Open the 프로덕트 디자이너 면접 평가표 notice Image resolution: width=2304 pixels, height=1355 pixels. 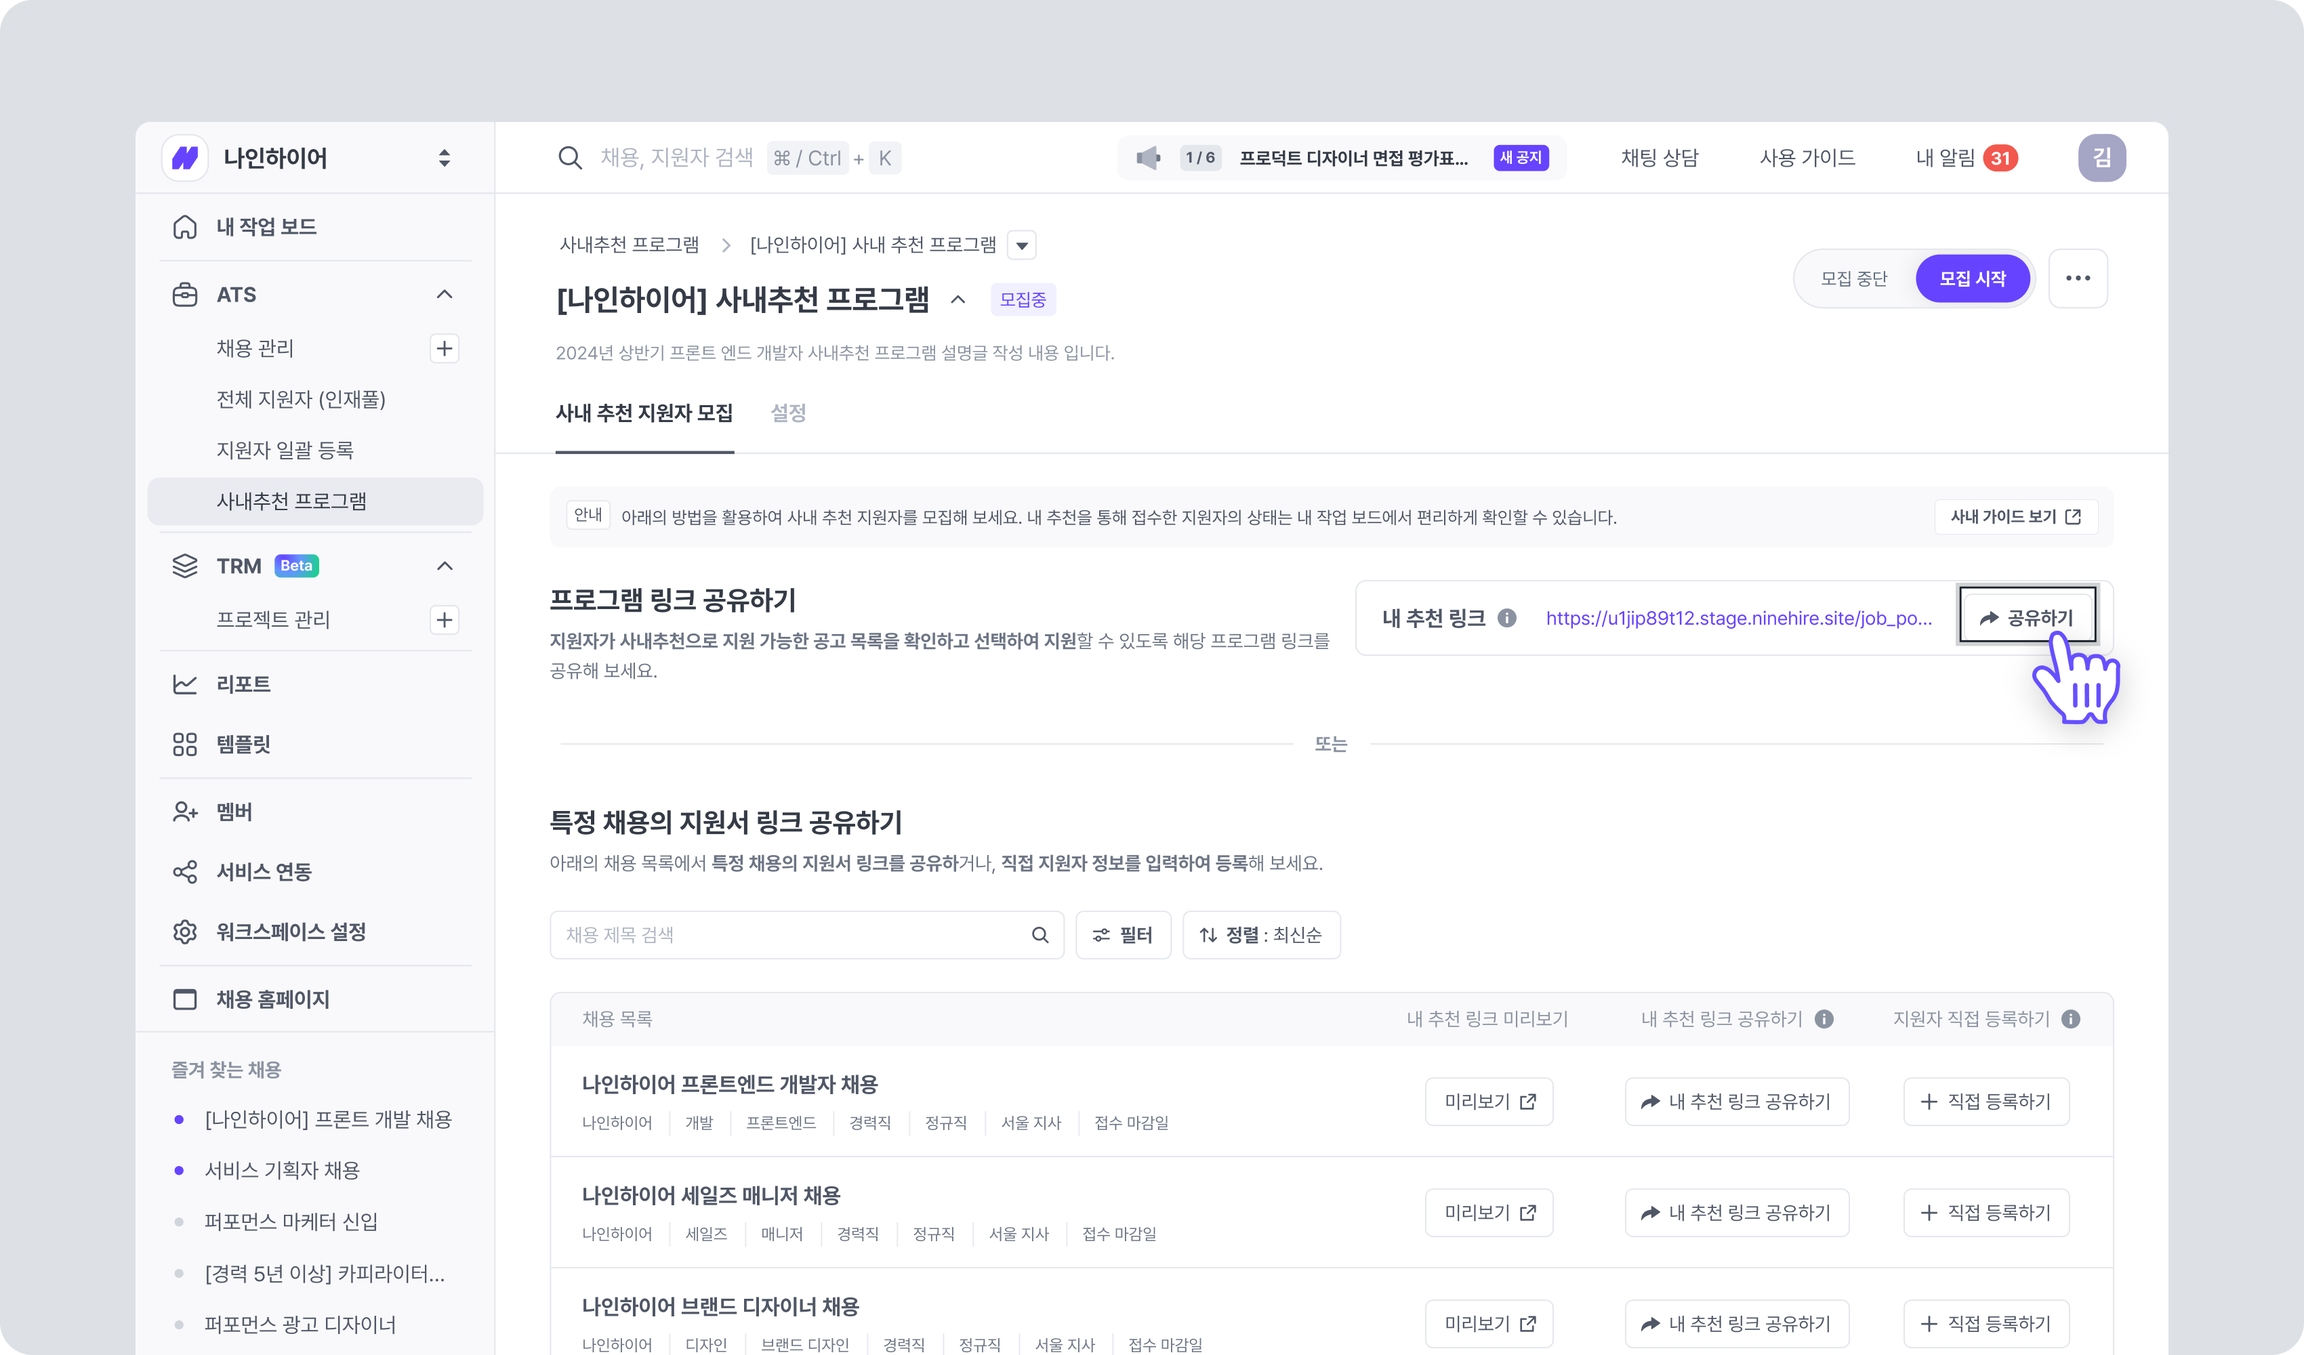tap(1354, 158)
